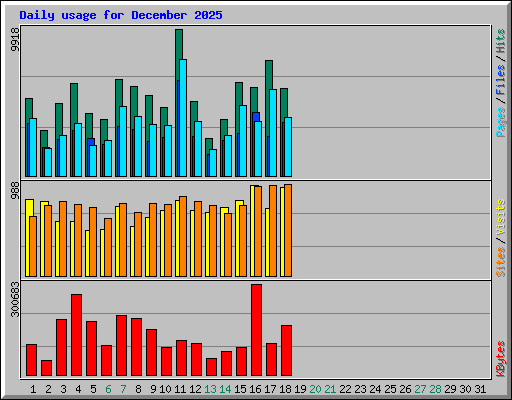The height and width of the screenshot is (400, 512).
Task: Click the Hits legend label
Action: pos(500,41)
